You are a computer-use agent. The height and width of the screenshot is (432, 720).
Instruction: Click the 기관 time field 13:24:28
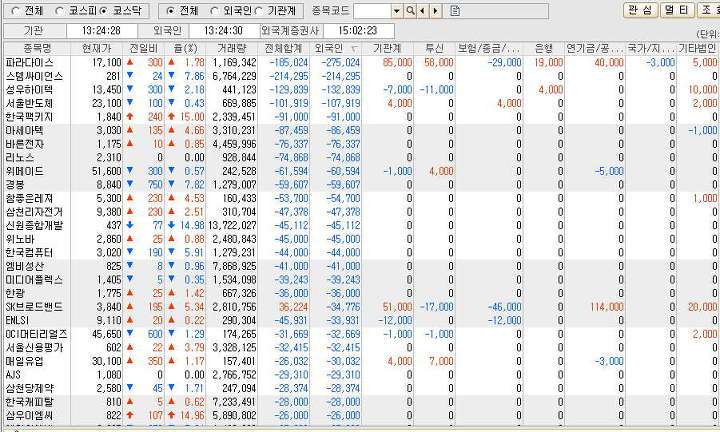pyautogui.click(x=101, y=31)
